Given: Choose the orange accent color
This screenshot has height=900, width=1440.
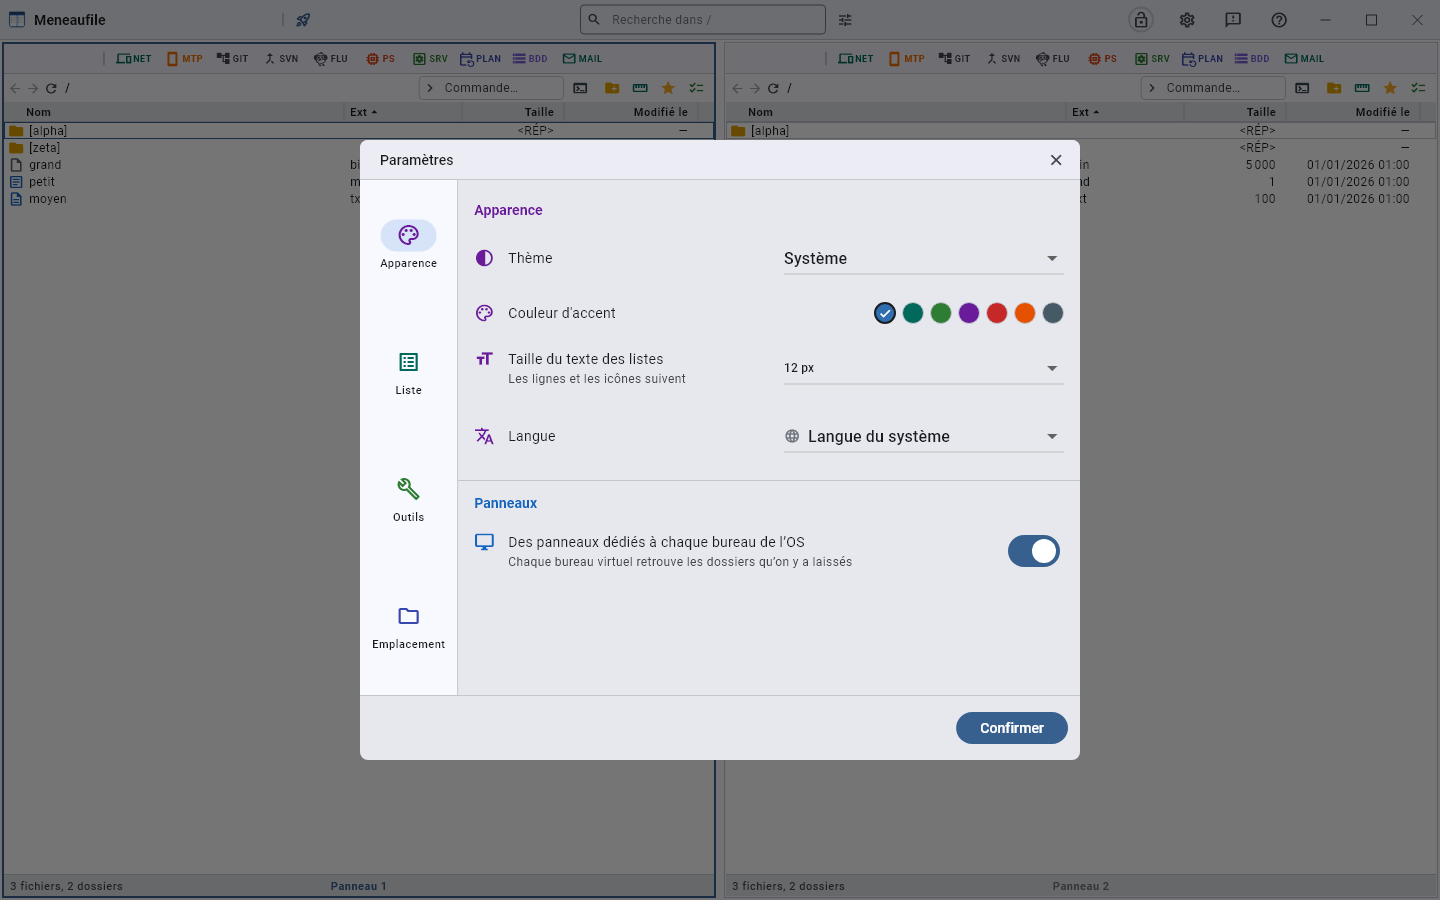Looking at the screenshot, I should point(1025,313).
